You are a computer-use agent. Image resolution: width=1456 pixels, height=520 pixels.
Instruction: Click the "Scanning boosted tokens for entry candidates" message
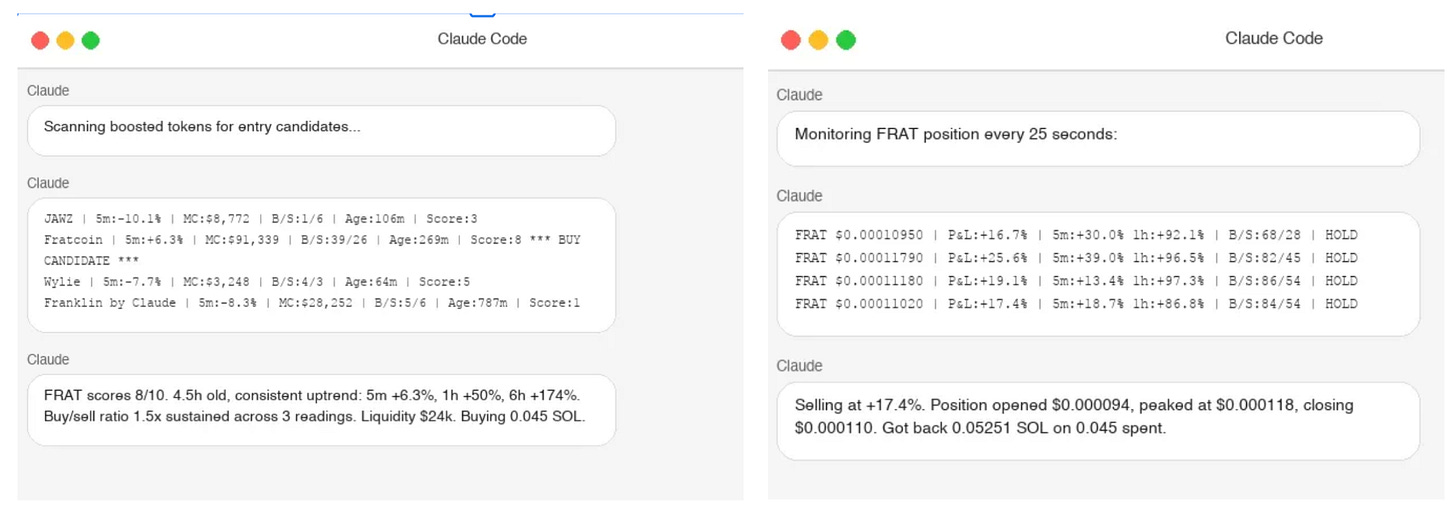(x=202, y=127)
